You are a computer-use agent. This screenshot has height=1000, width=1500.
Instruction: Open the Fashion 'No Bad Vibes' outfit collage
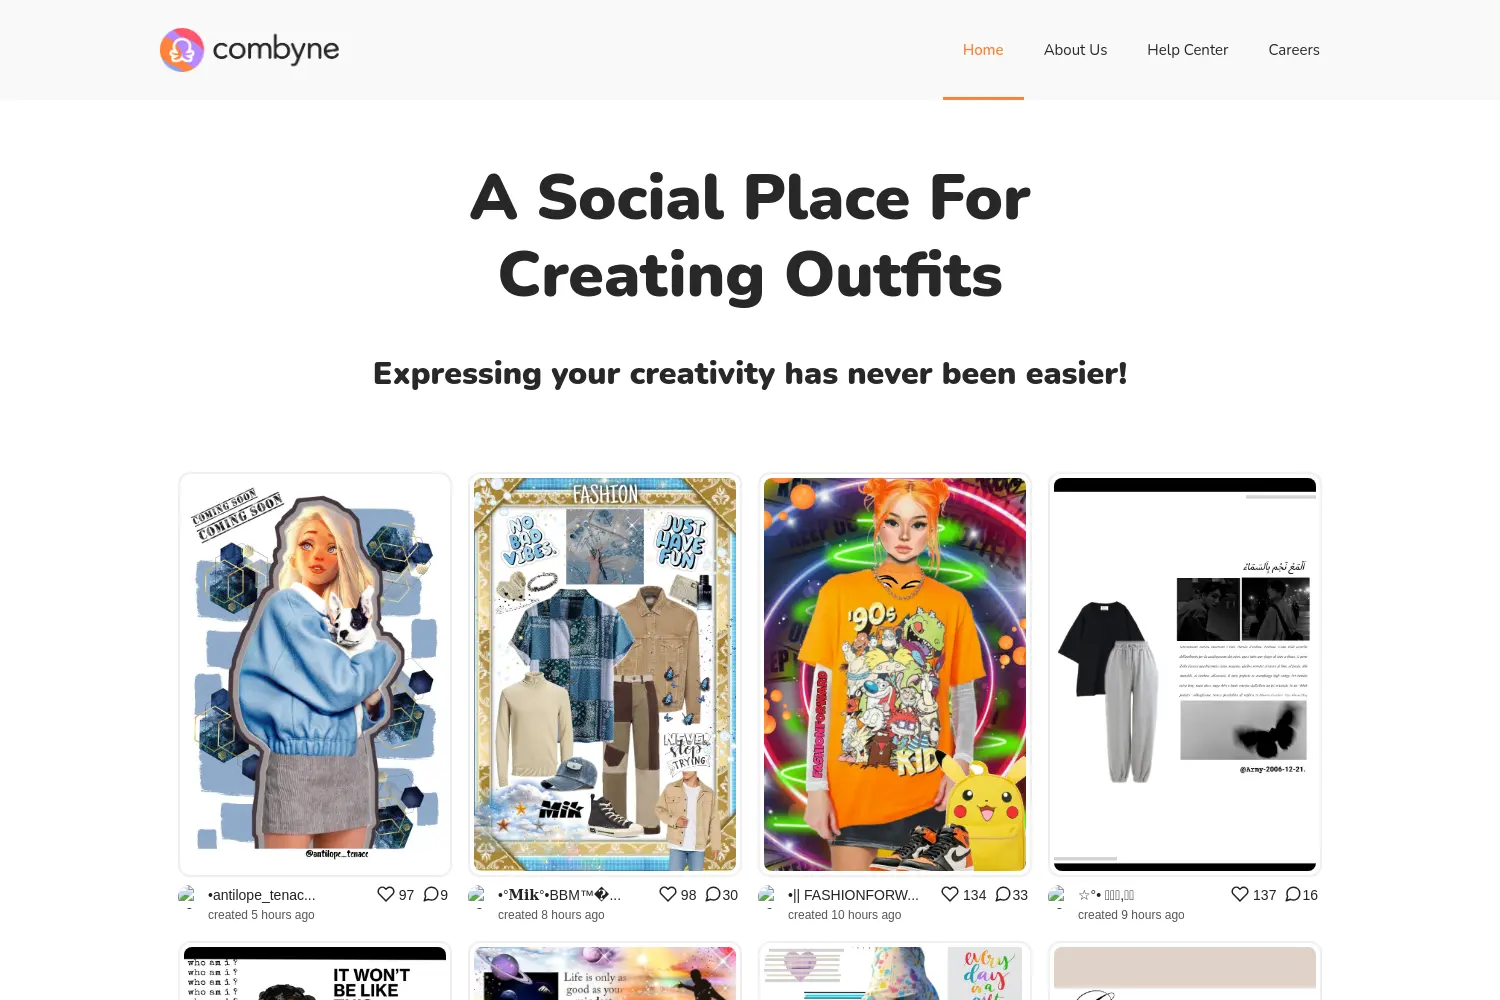point(605,674)
